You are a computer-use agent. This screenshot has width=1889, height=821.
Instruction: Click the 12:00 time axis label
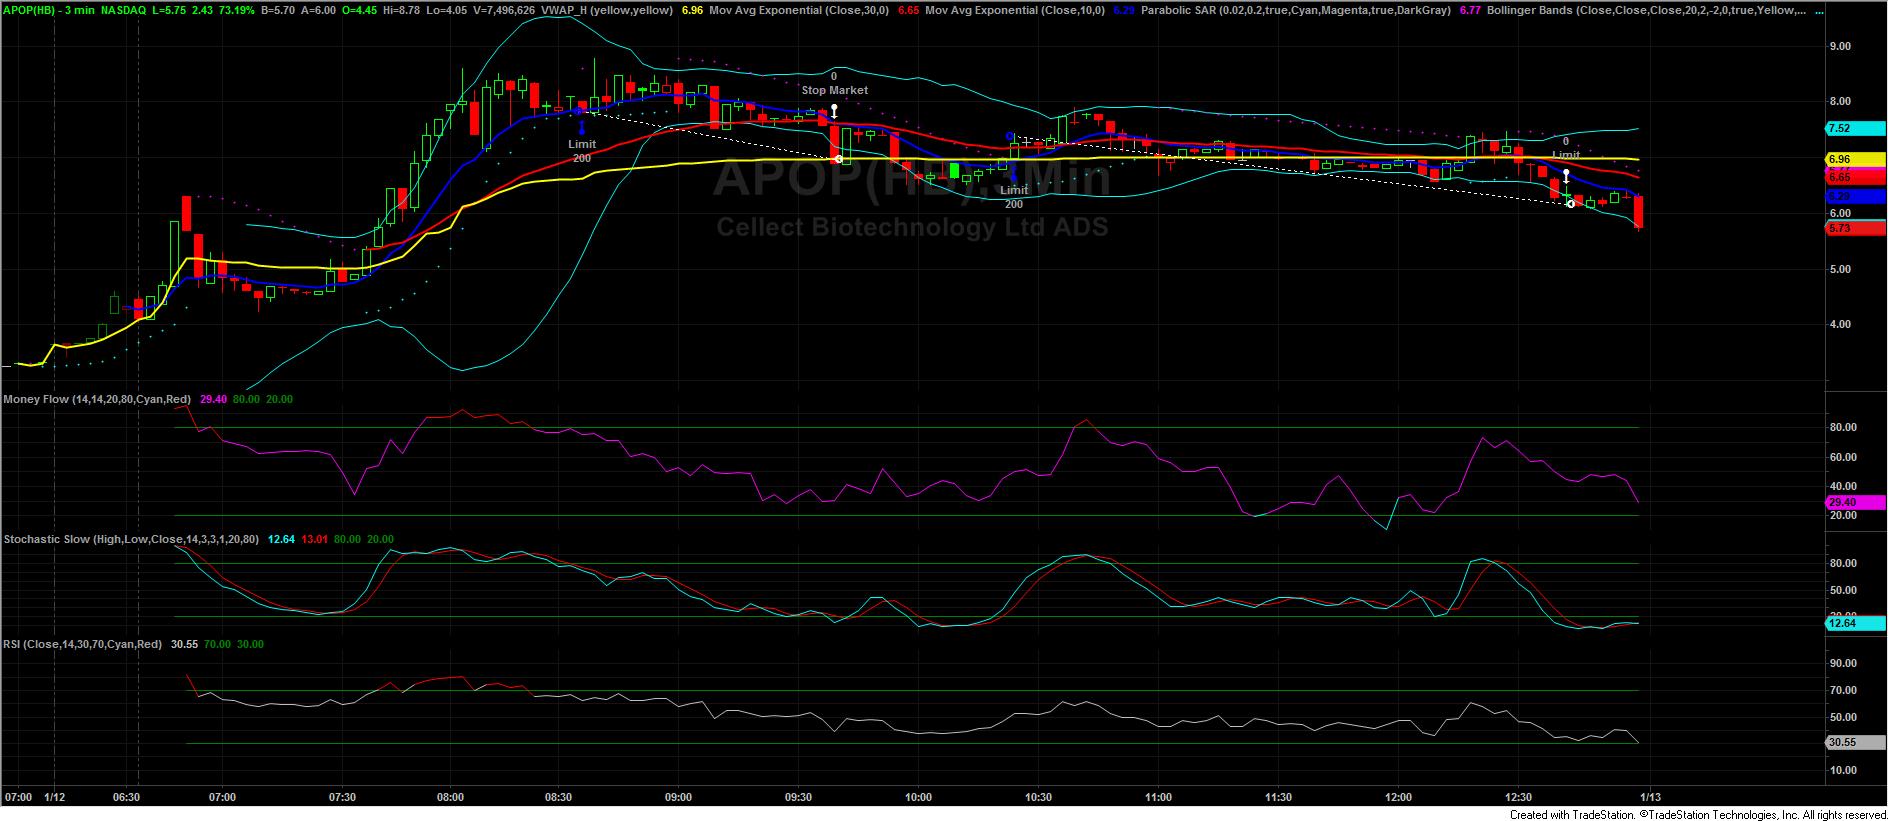pos(1398,797)
